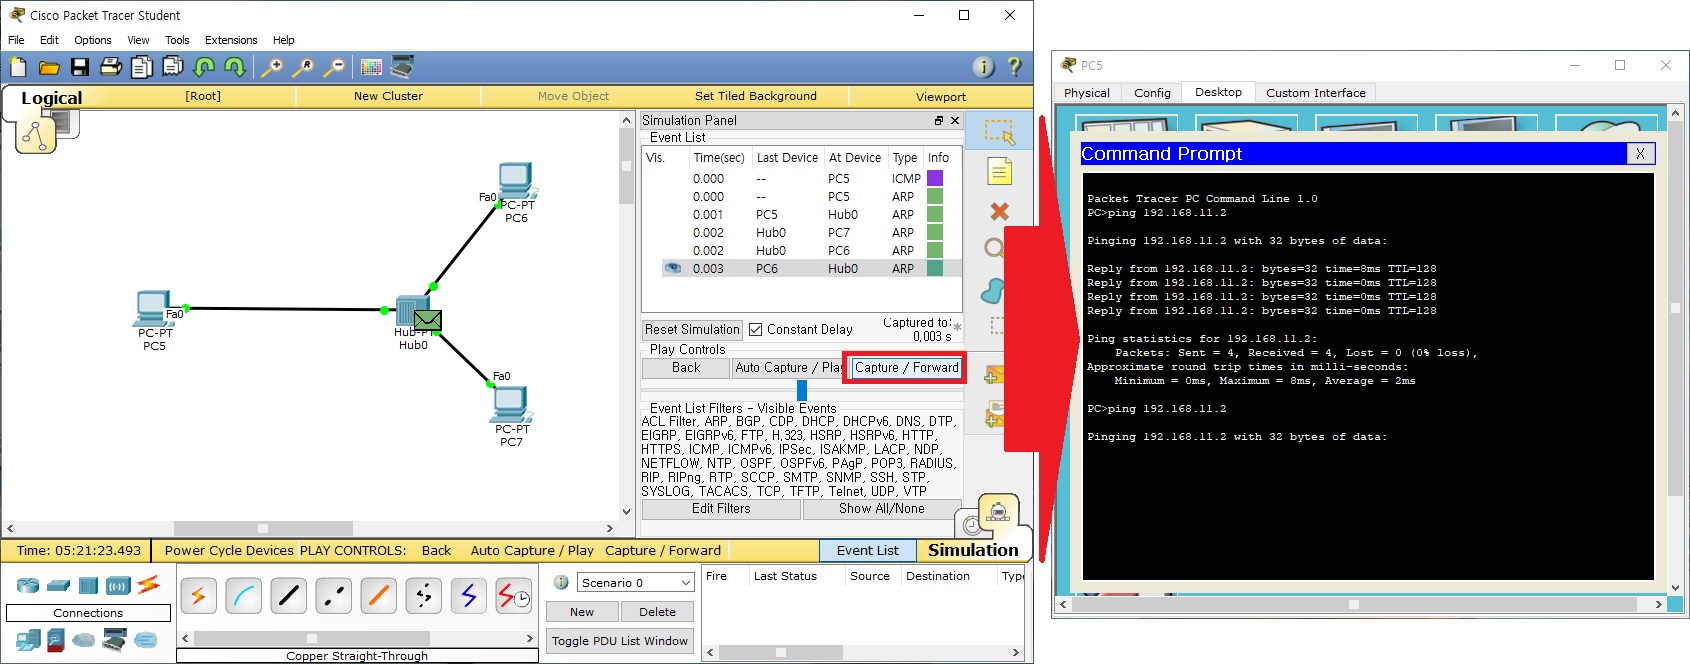Close the Command Prompt with X
Viewport: 1690px width, 664px height.
coord(1640,153)
